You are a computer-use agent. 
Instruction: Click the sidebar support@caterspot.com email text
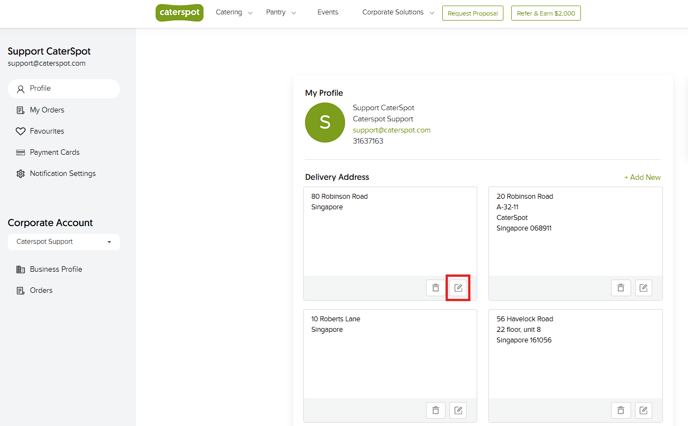(47, 63)
